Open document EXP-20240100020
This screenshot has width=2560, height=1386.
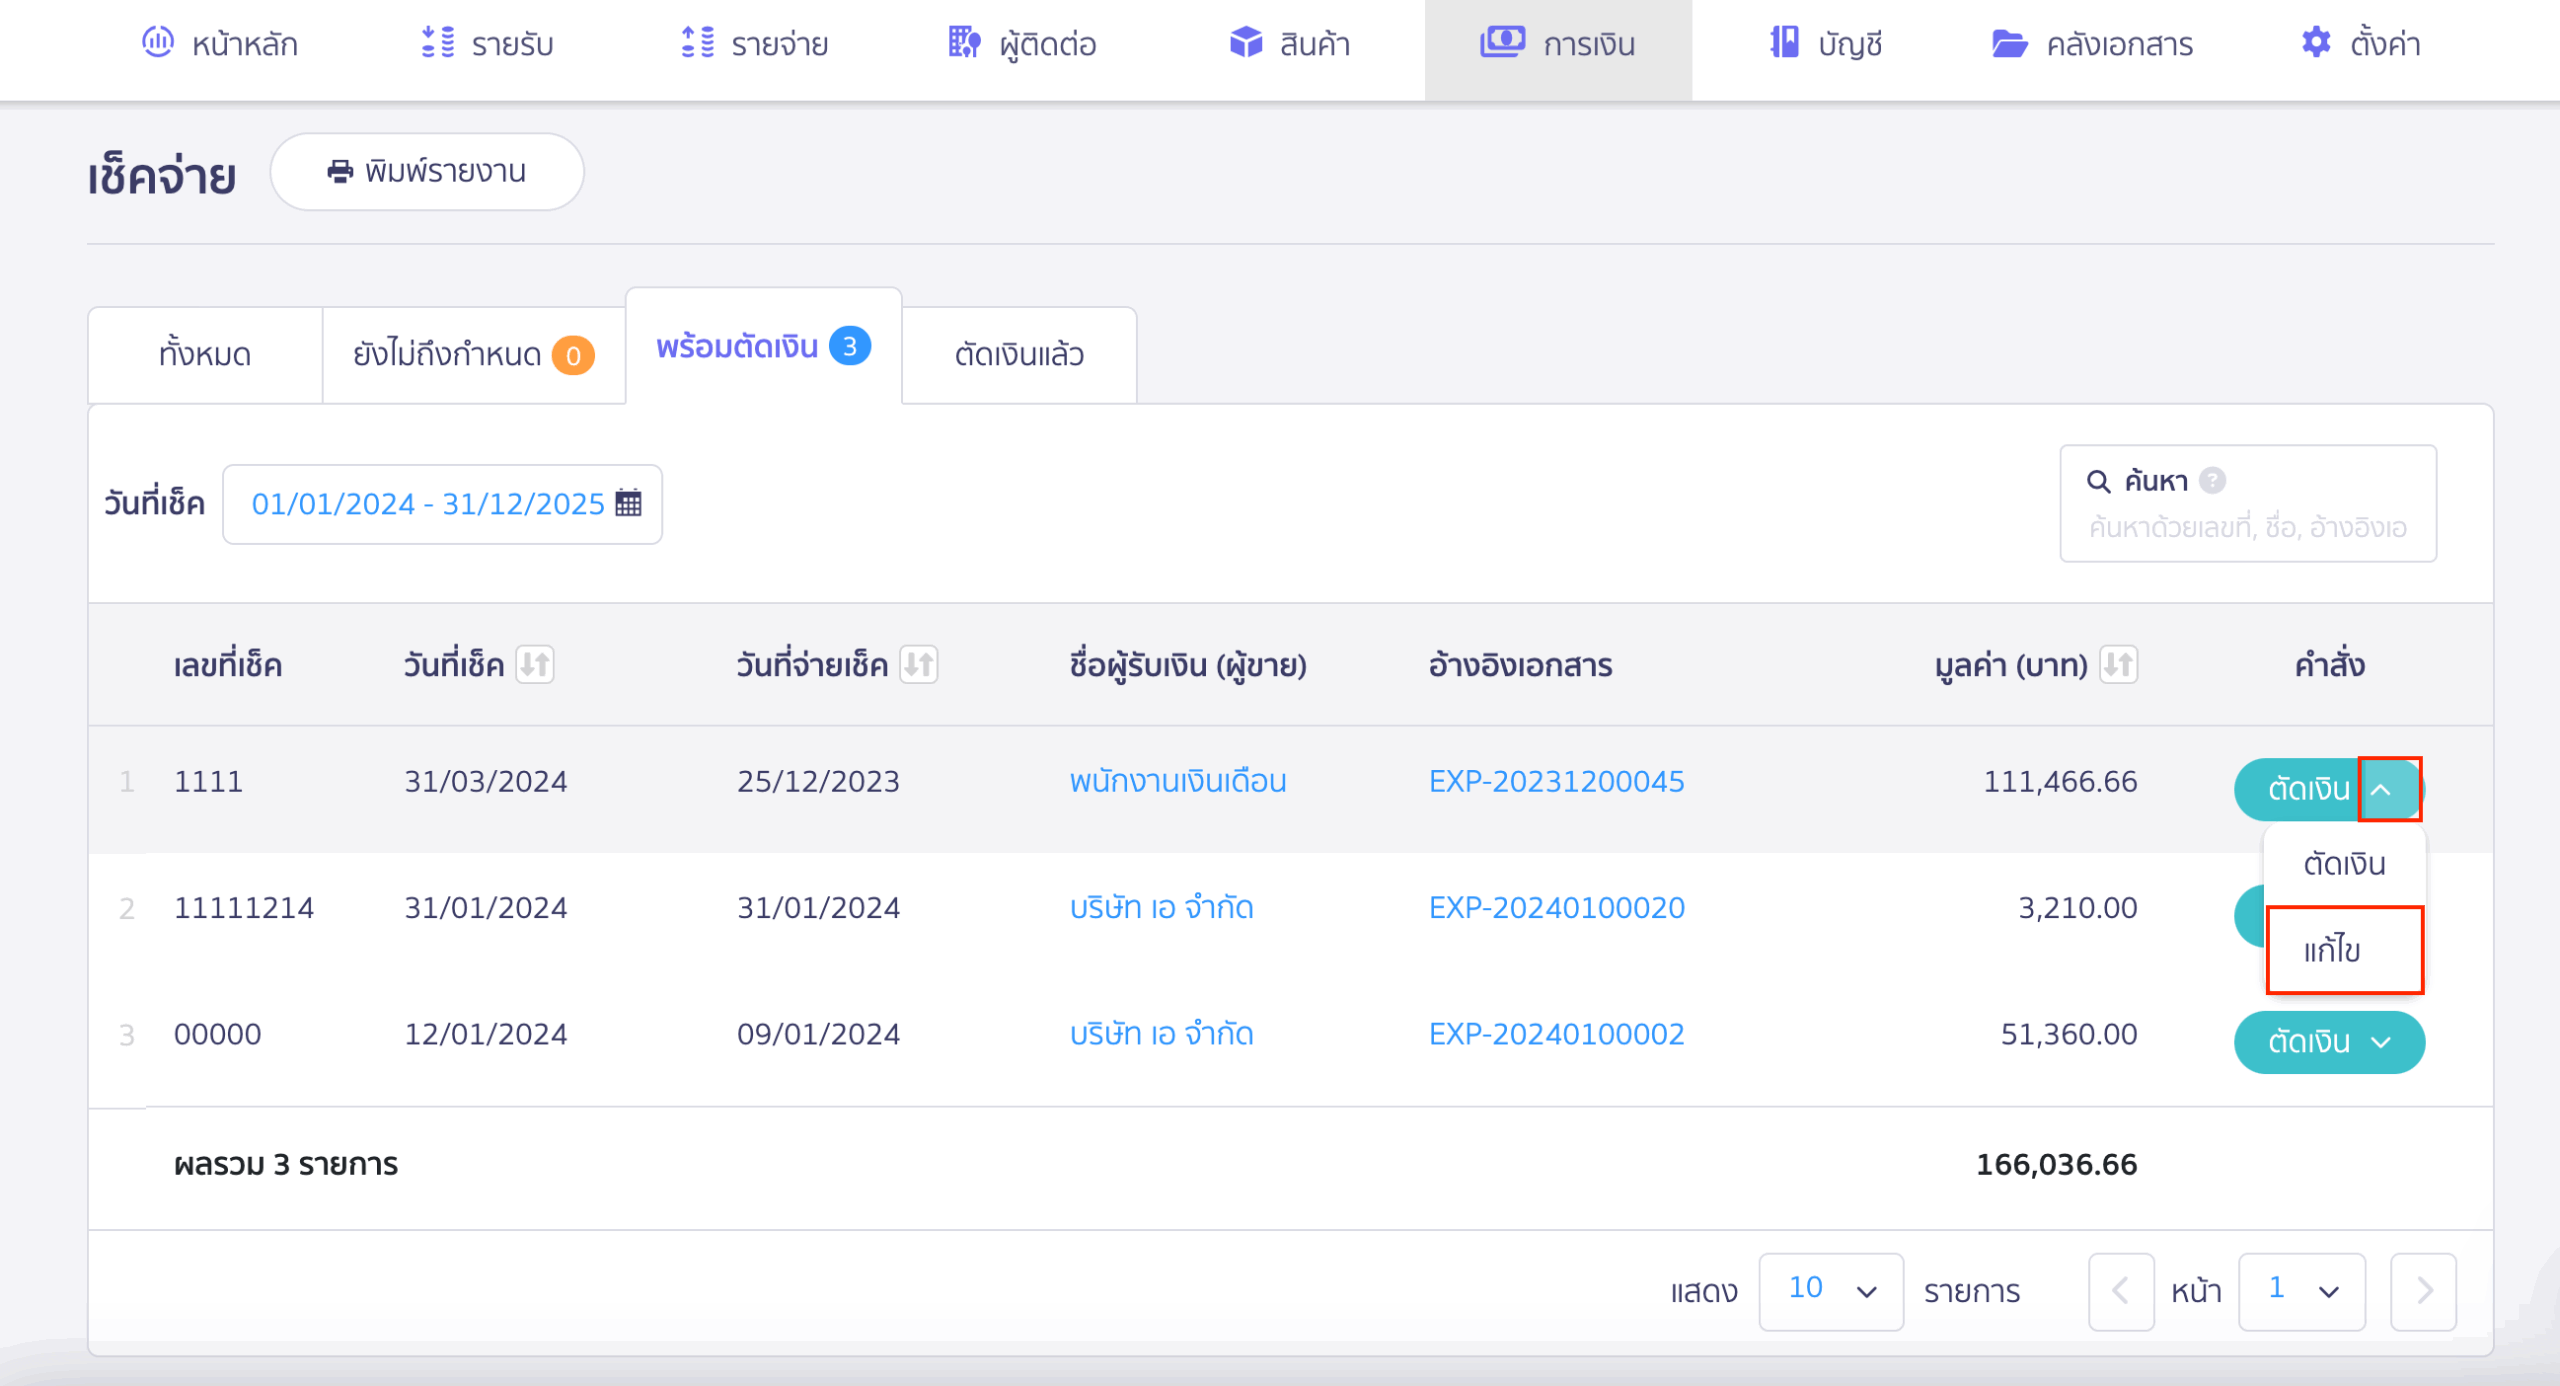click(x=1556, y=908)
